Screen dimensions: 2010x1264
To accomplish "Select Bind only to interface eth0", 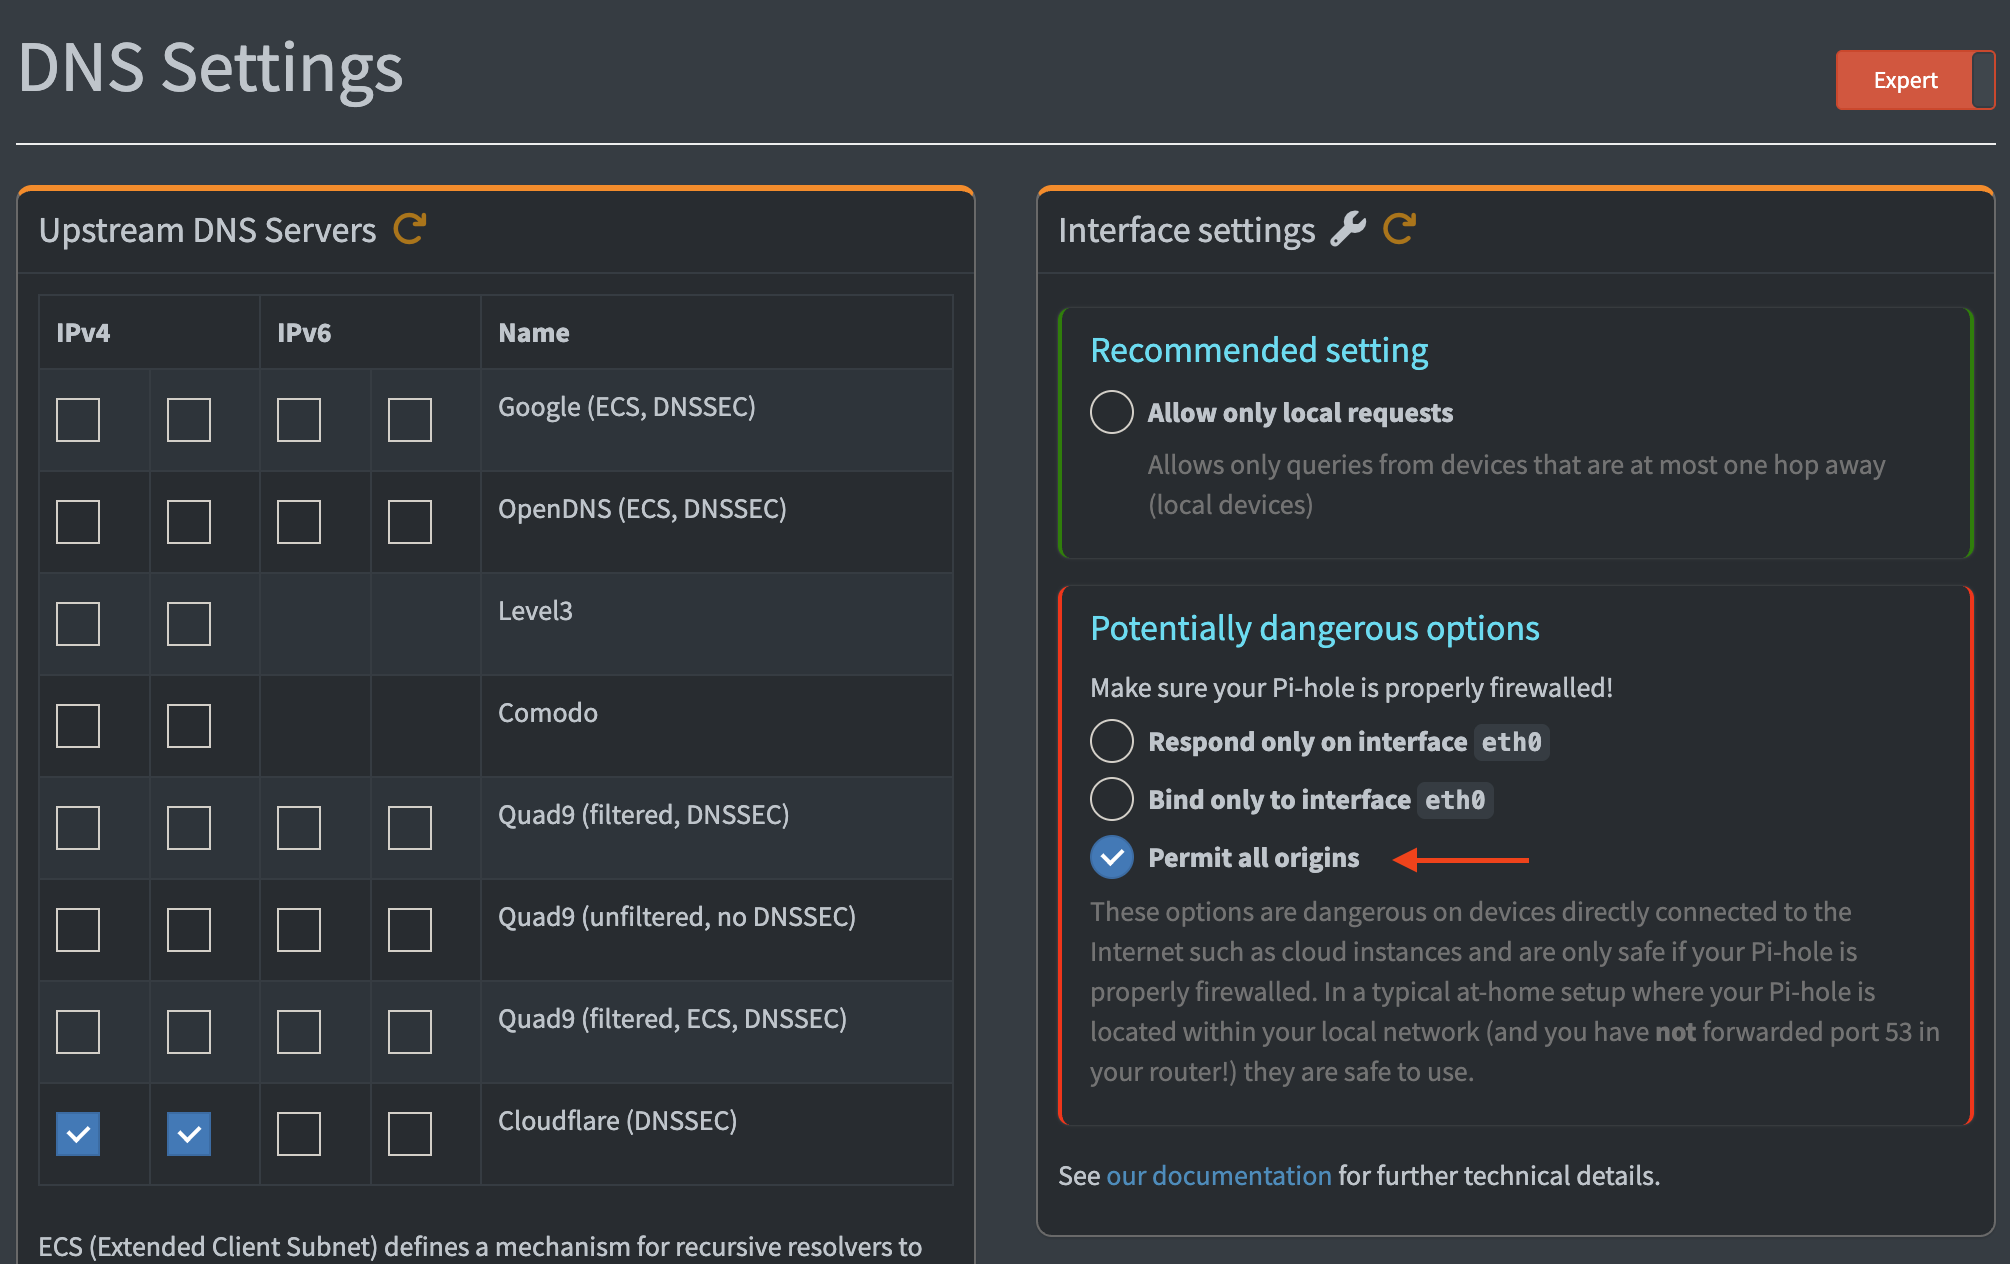I will point(1112,799).
